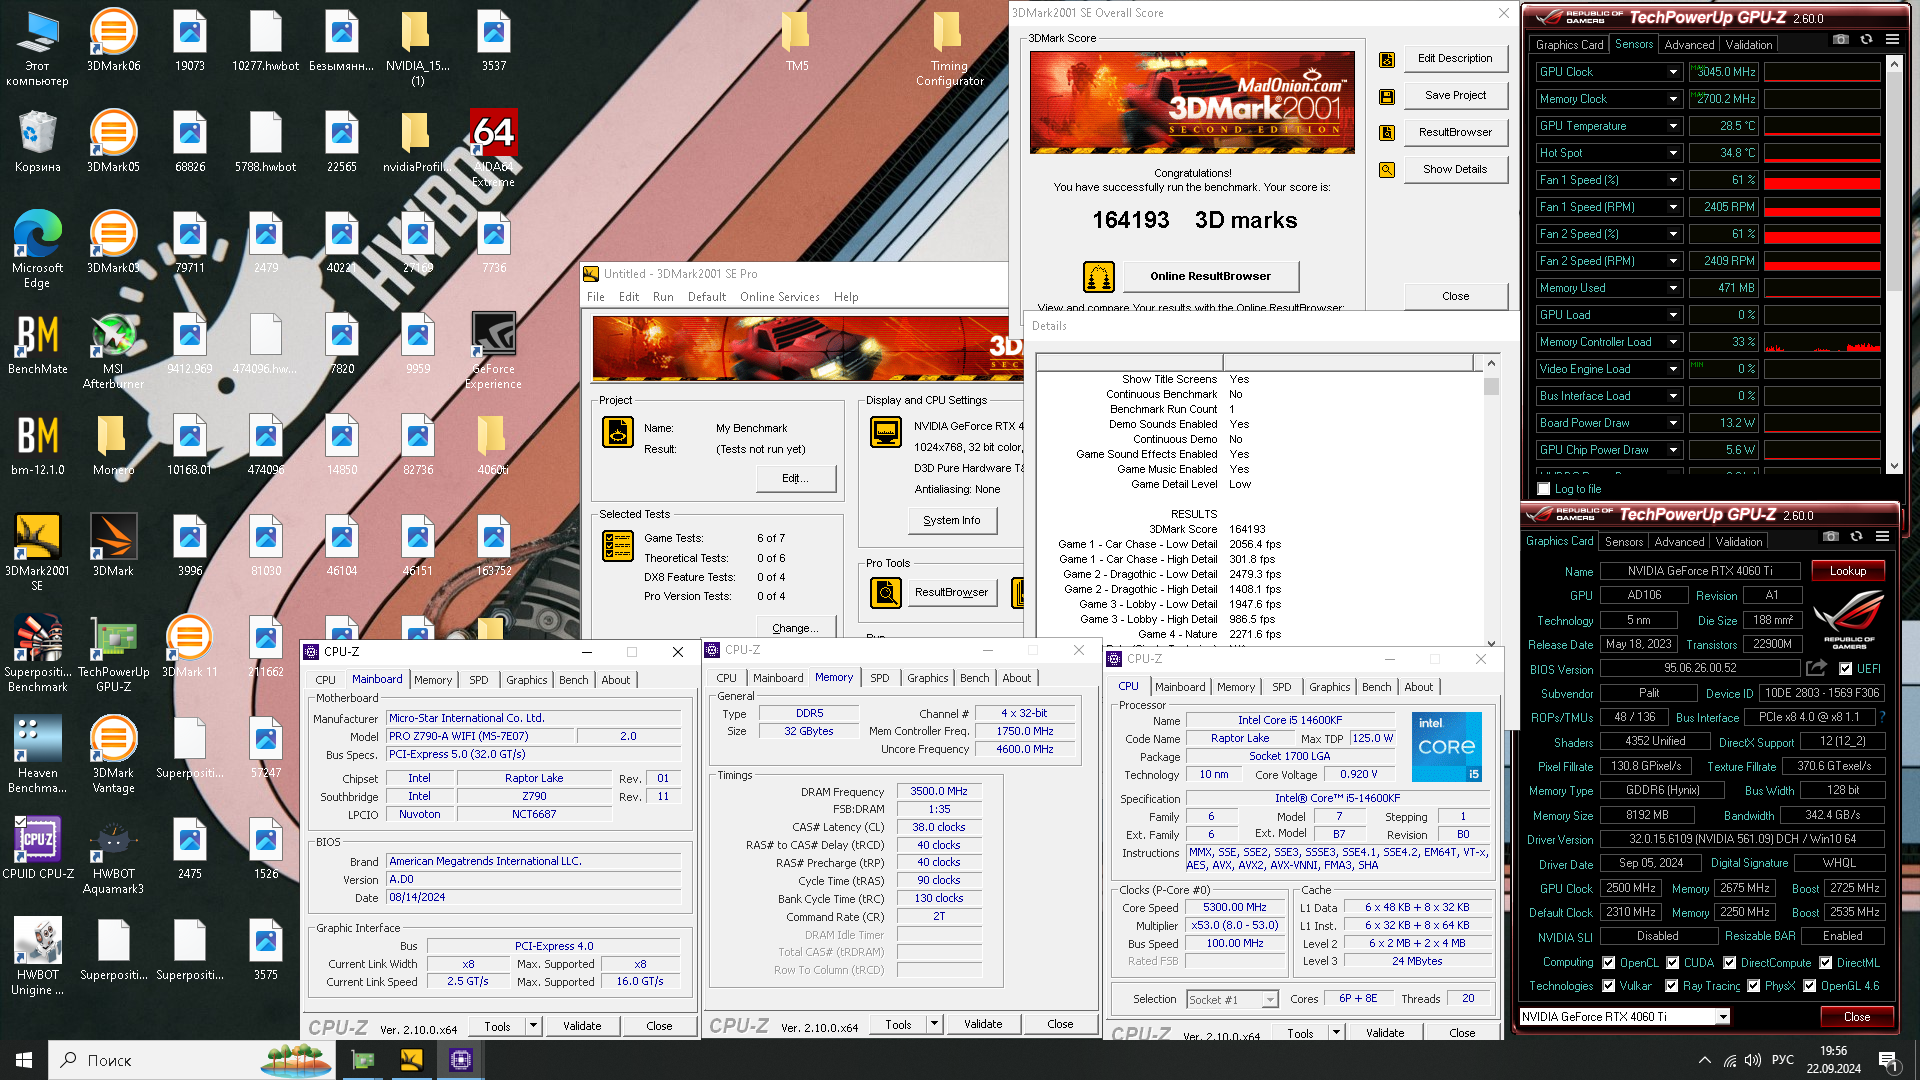
Task: Select the TechPowerUp GPU-Z desktop icon
Action: point(113,653)
